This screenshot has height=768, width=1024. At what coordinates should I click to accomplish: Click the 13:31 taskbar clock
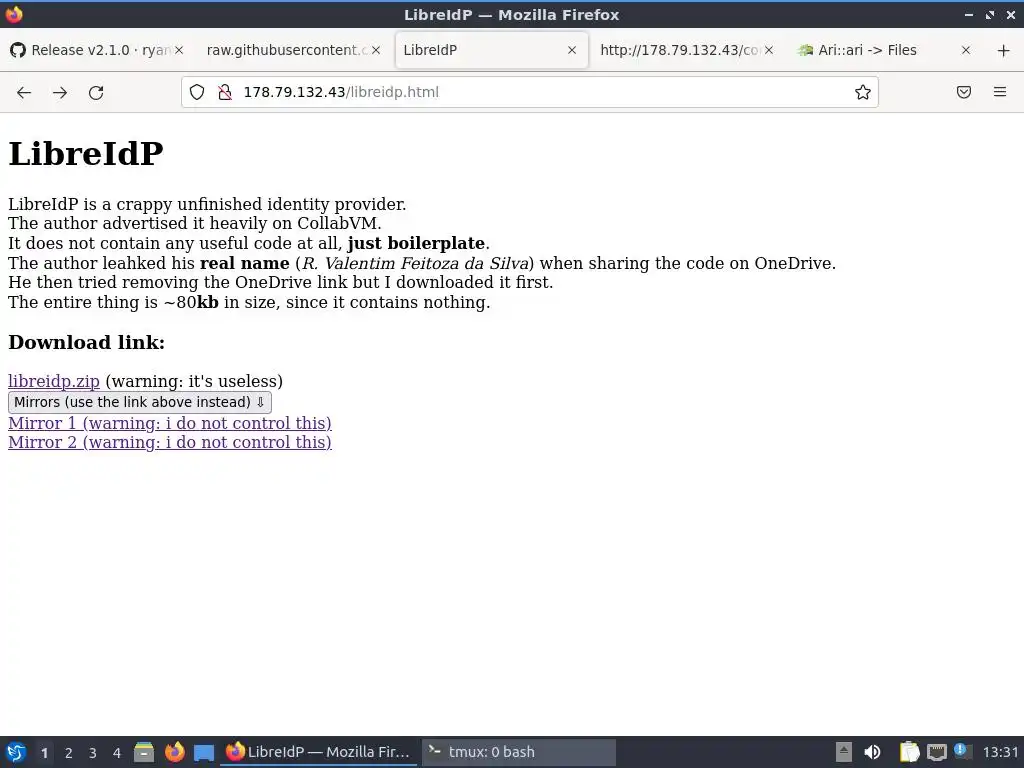pos(1000,752)
